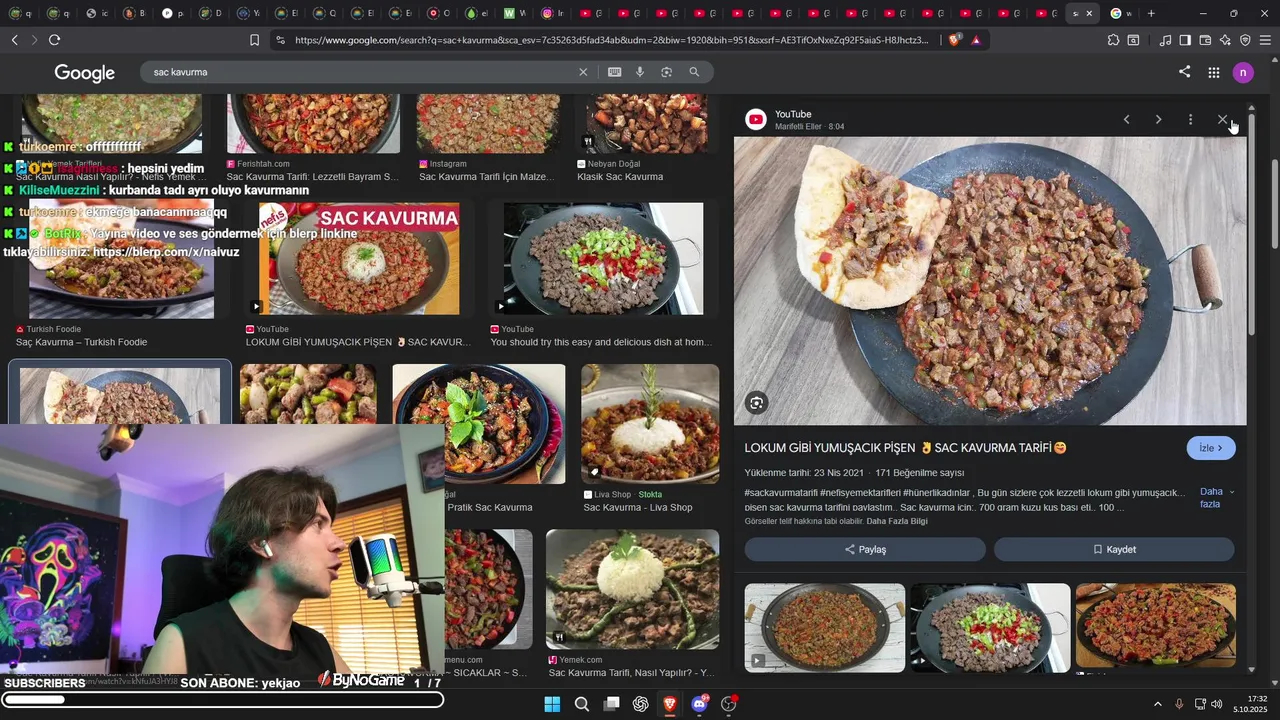Open the OBS Studio taskbar icon
1280x720 pixels.
click(x=729, y=704)
